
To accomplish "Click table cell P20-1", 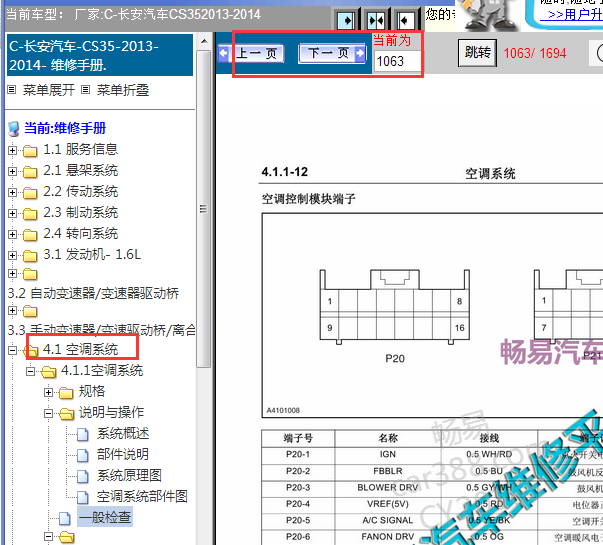I will pyautogui.click(x=298, y=455).
